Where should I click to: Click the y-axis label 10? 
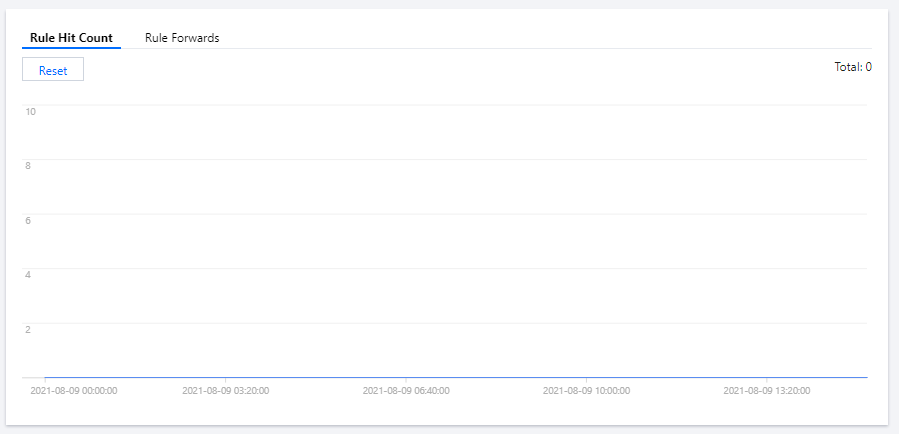(x=30, y=111)
